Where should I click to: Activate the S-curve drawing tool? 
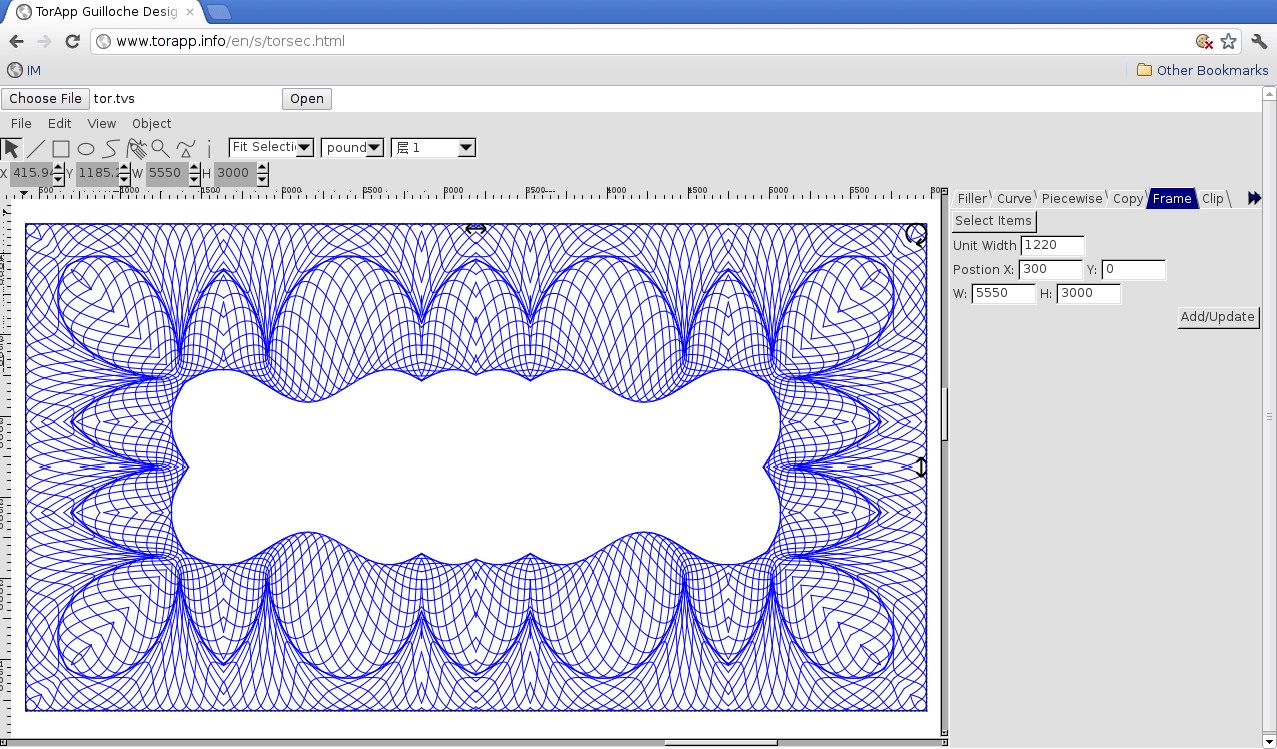(x=111, y=148)
